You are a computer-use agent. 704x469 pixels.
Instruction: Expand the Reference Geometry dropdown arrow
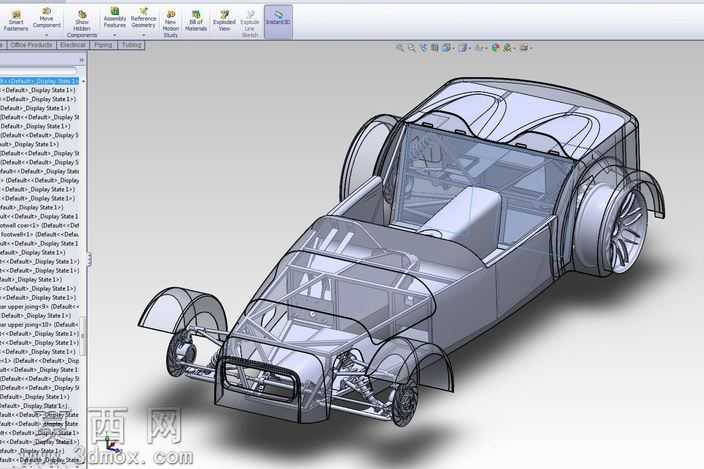coord(143,35)
